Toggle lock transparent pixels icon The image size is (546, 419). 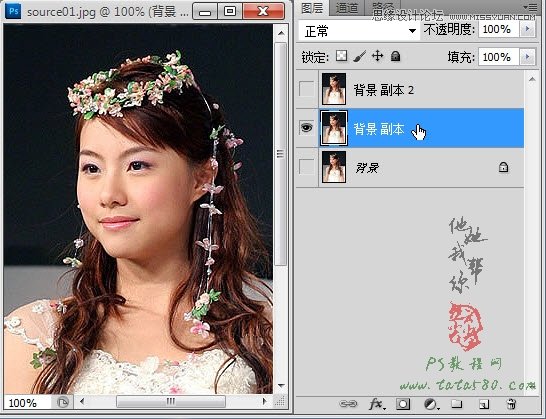pos(342,56)
